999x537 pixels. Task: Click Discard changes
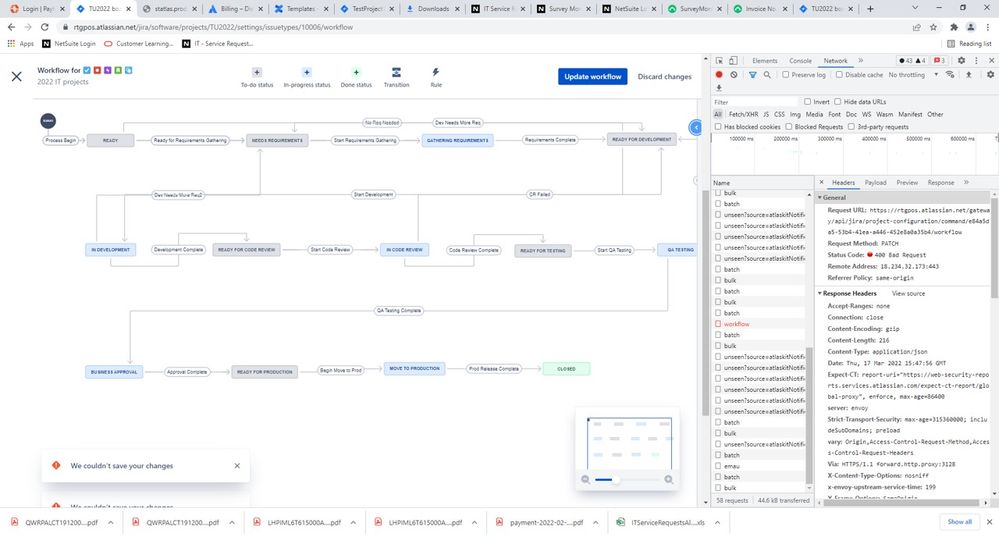664,76
